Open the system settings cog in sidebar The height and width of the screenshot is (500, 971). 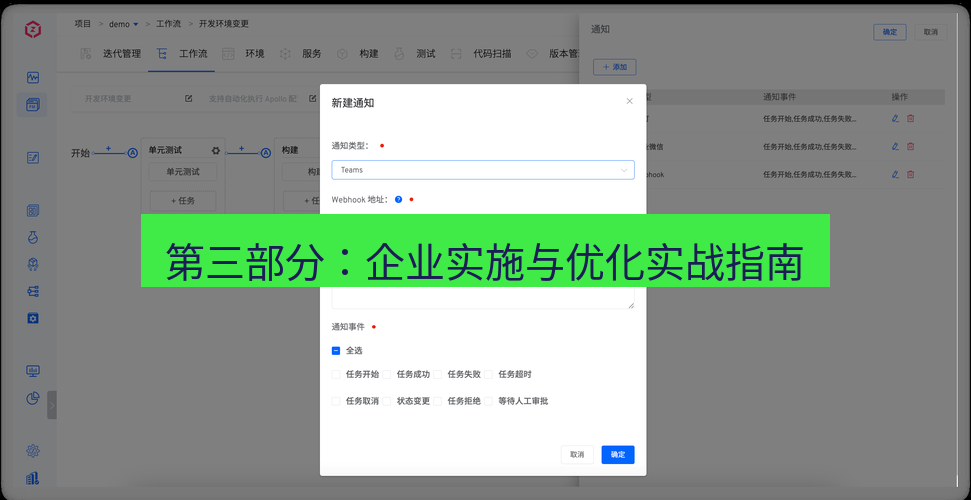point(33,451)
